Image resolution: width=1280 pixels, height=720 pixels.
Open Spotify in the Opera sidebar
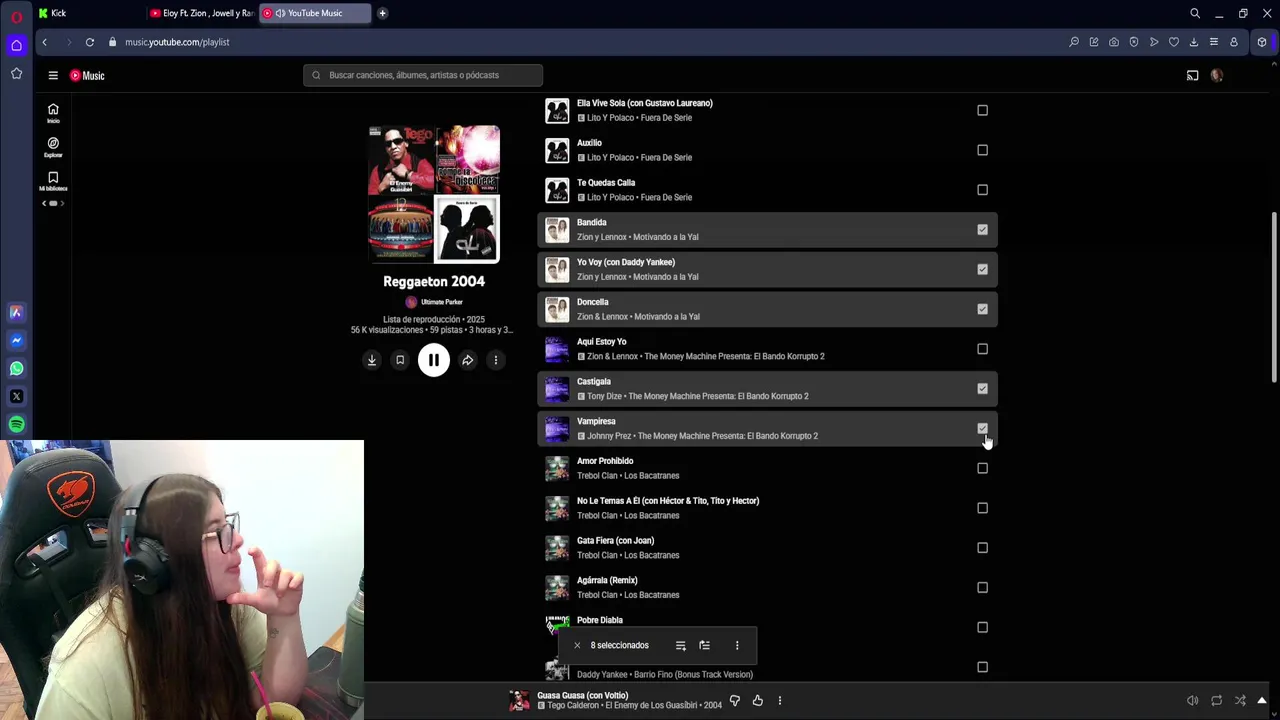click(16, 424)
